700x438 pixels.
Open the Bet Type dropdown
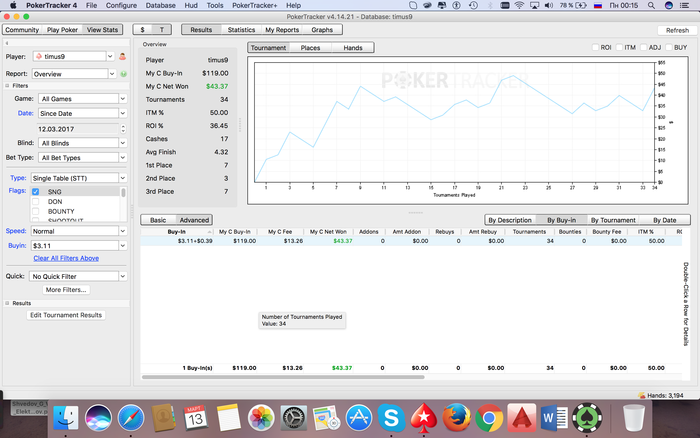122,158
